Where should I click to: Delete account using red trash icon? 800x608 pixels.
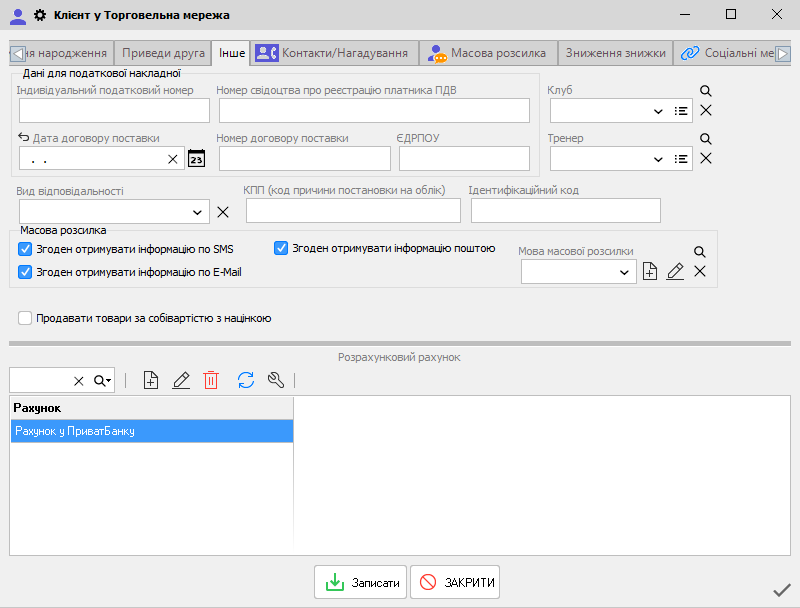(211, 380)
